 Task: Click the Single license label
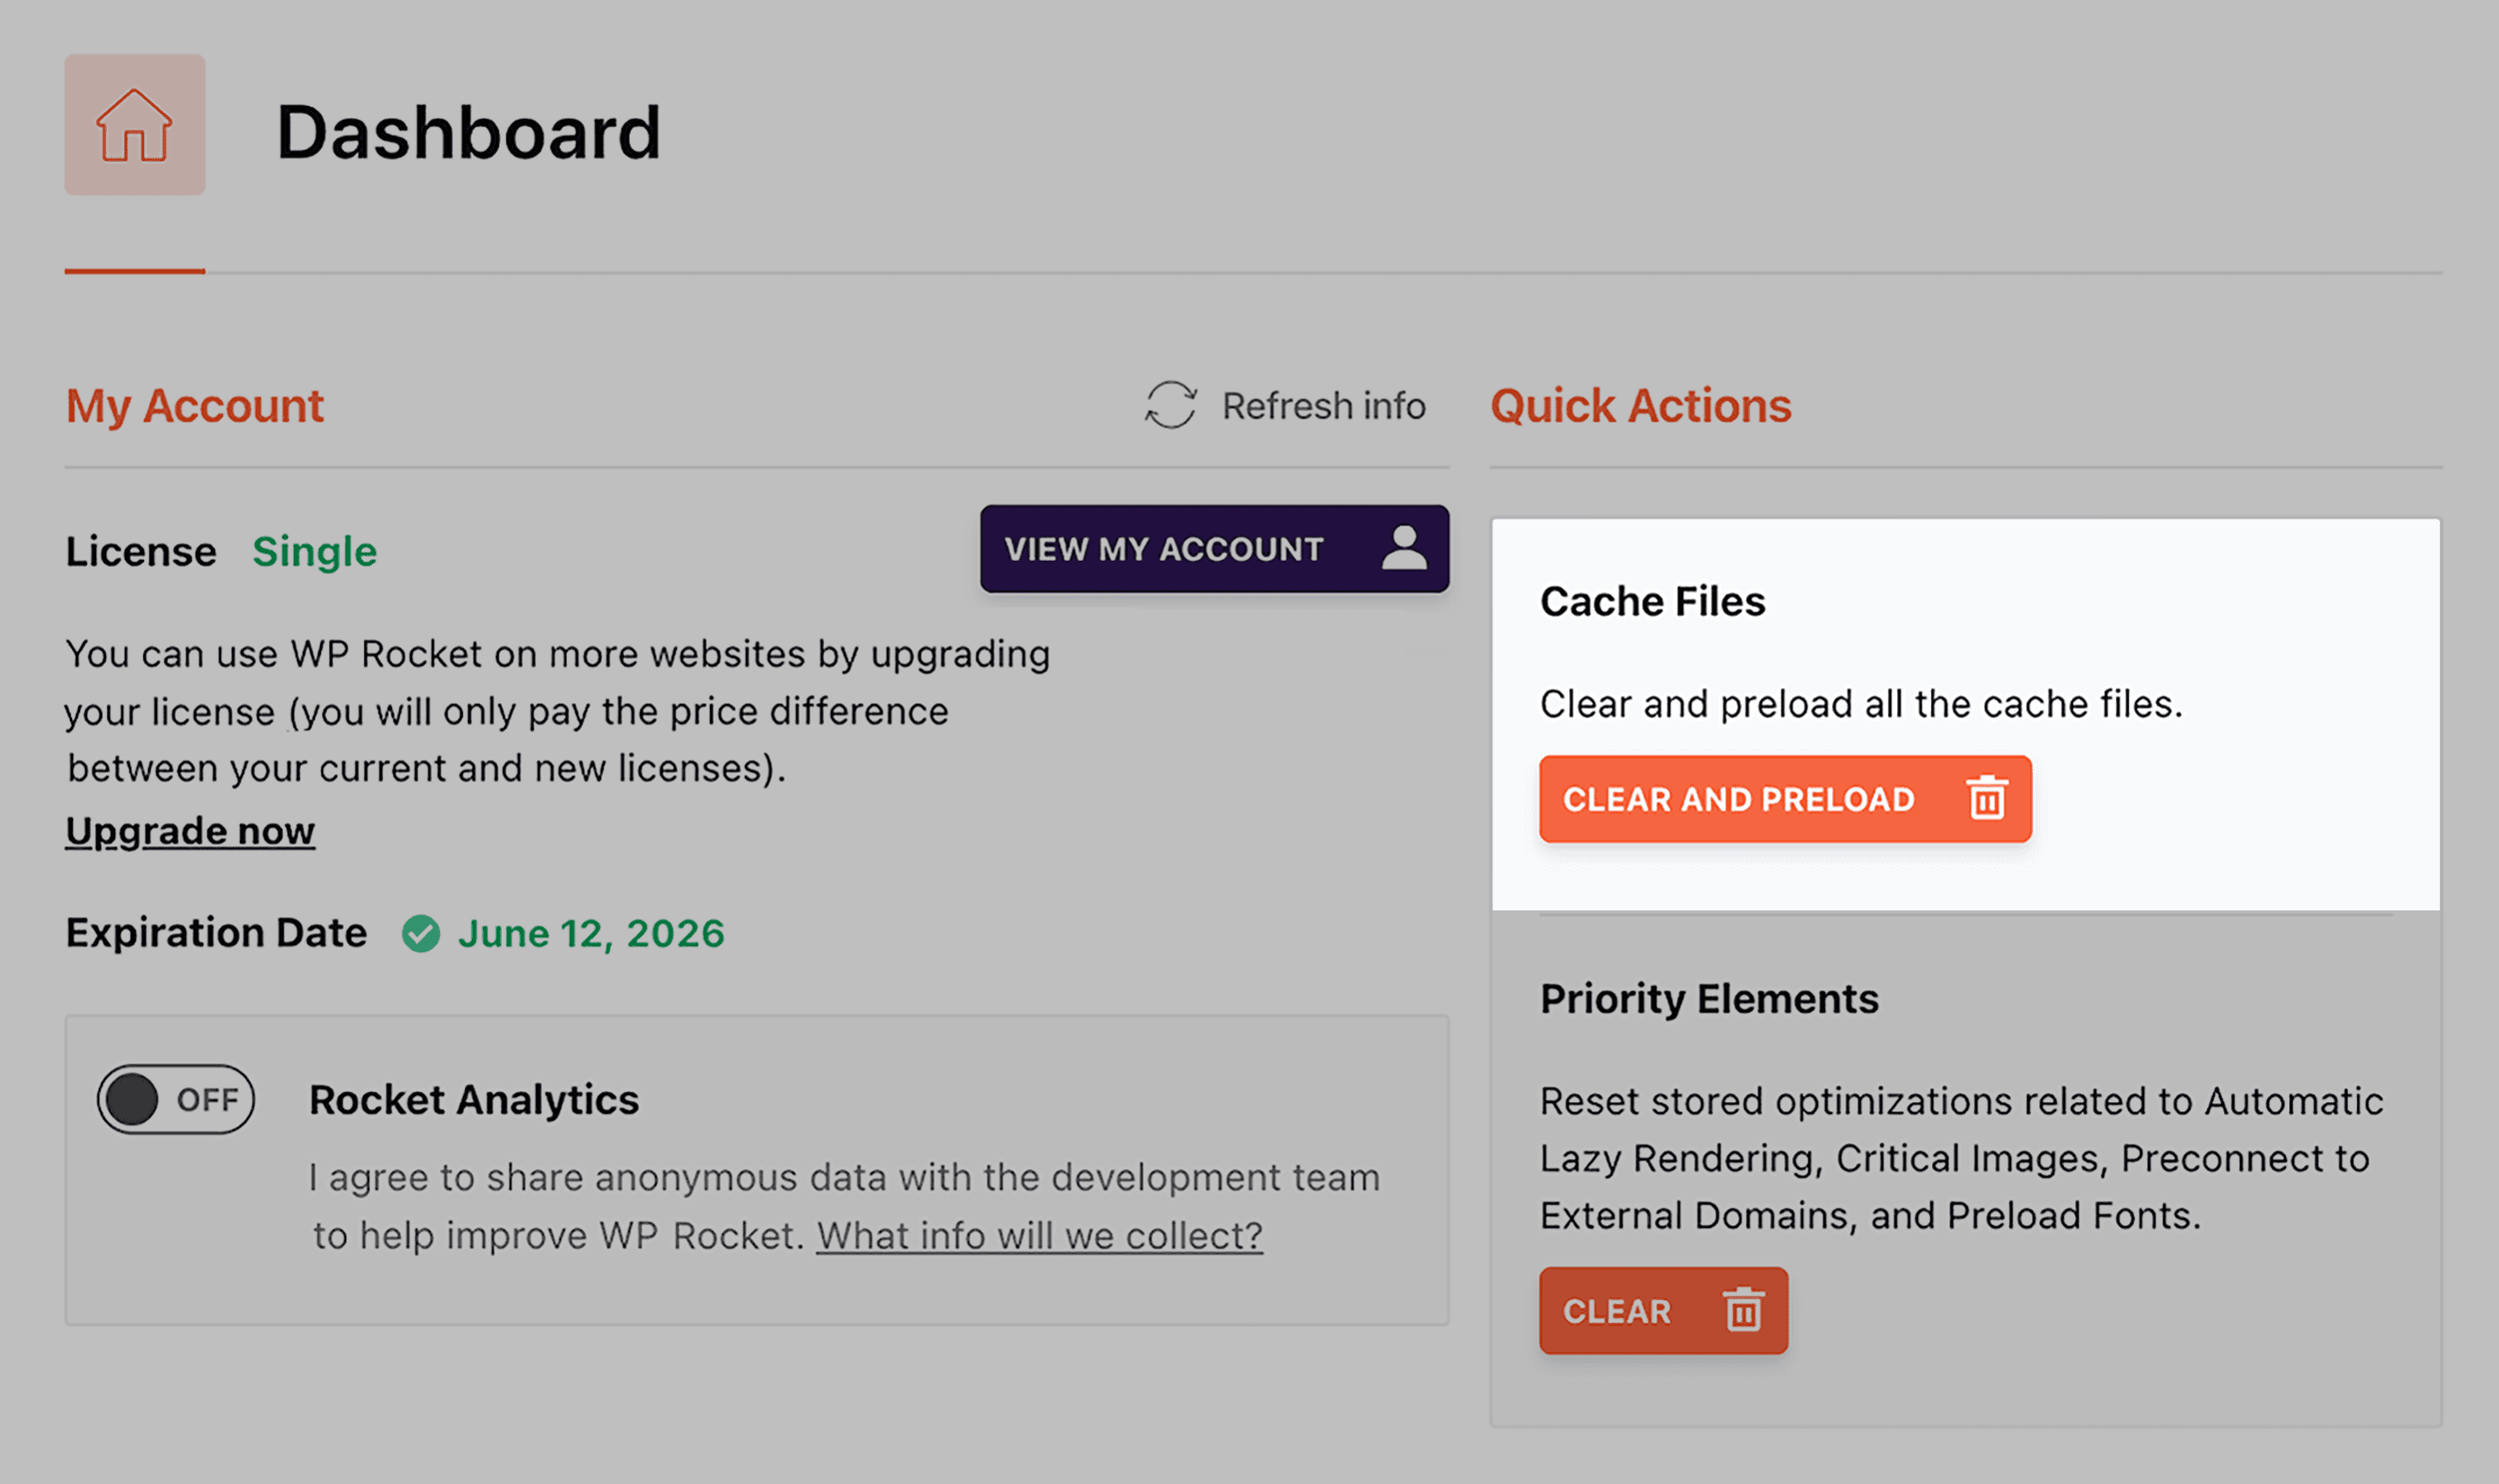click(x=314, y=551)
